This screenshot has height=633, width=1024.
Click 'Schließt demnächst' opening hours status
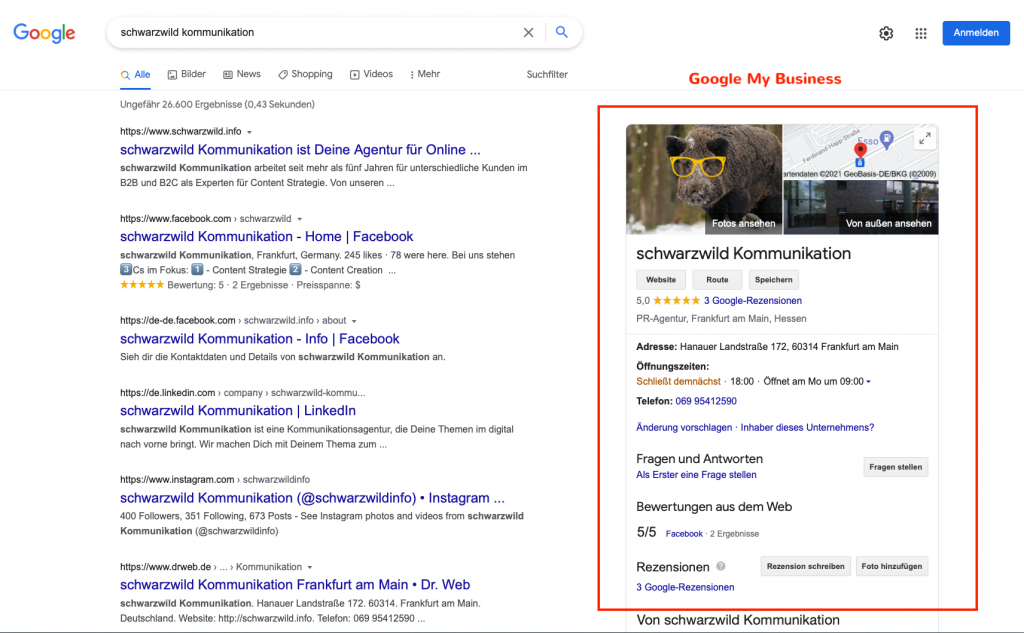click(x=679, y=381)
